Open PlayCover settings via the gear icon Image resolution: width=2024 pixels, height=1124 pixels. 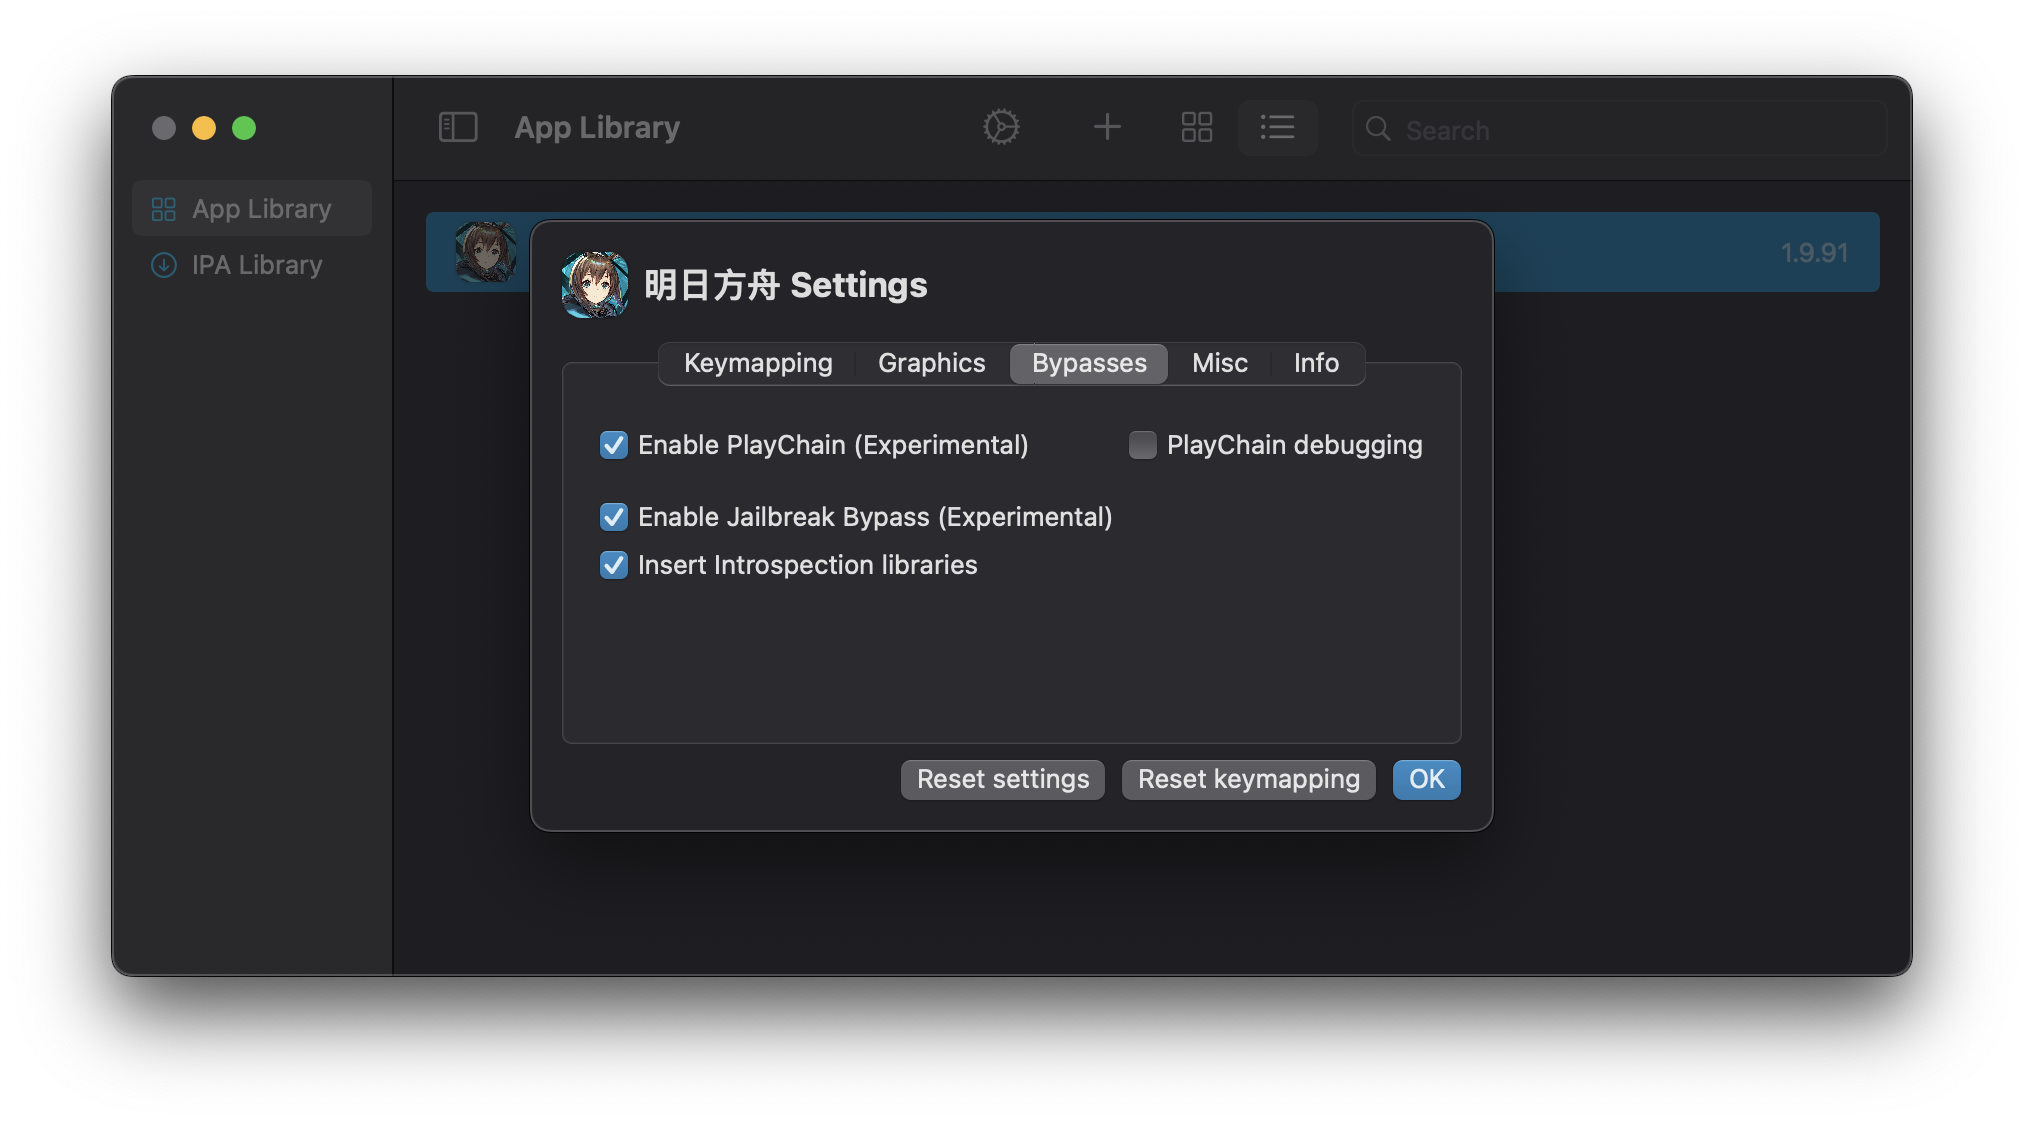click(x=1001, y=127)
